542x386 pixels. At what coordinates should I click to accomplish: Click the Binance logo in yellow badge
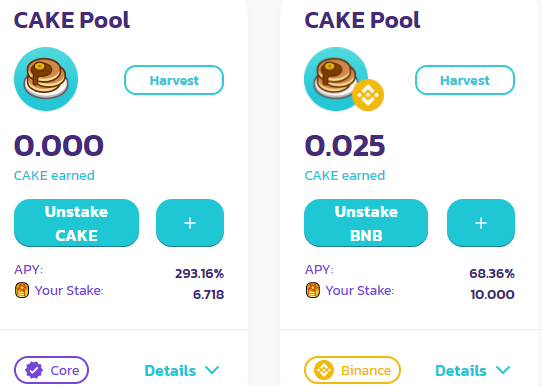(324, 370)
